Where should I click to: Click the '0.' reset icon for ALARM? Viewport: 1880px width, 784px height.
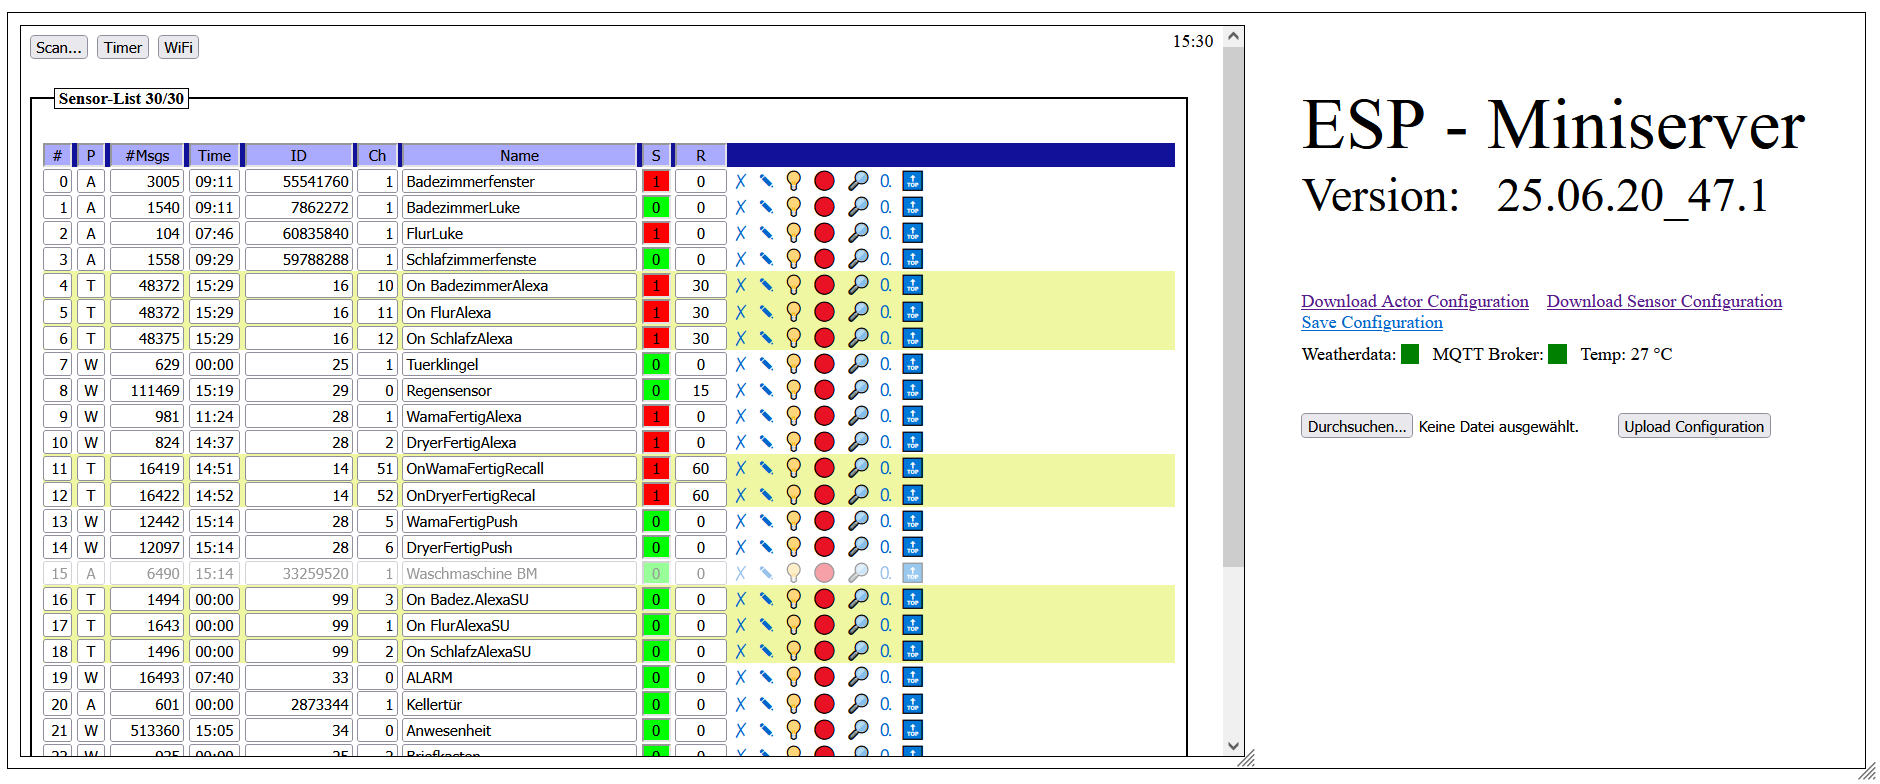coord(886,678)
